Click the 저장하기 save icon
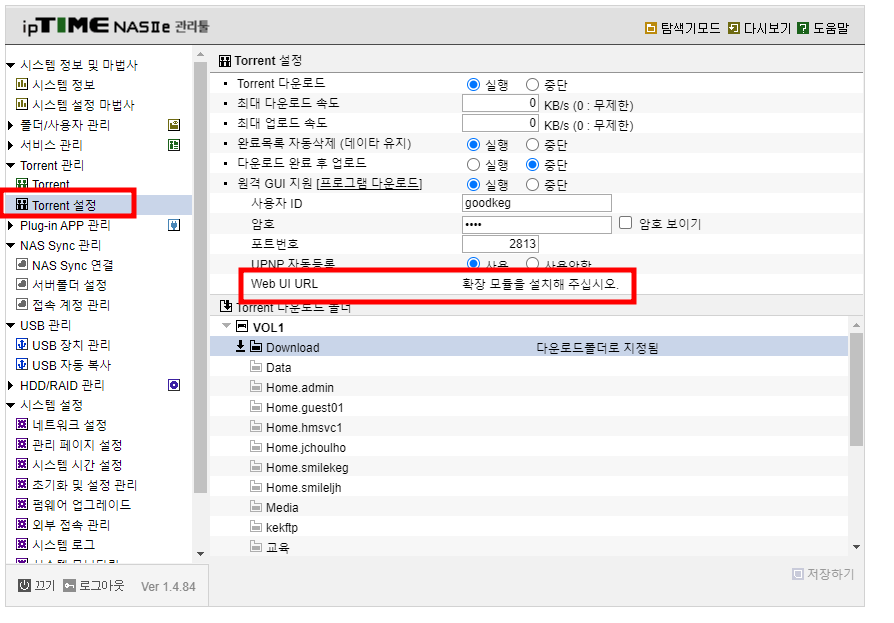The image size is (894, 623). tap(798, 574)
